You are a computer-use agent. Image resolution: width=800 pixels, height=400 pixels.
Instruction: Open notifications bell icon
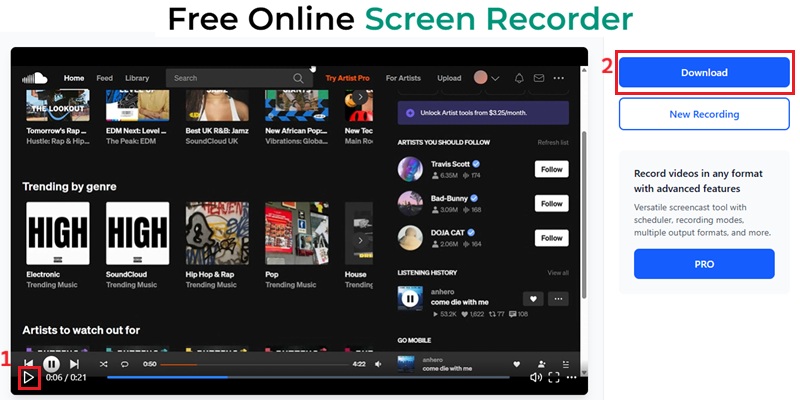click(519, 78)
